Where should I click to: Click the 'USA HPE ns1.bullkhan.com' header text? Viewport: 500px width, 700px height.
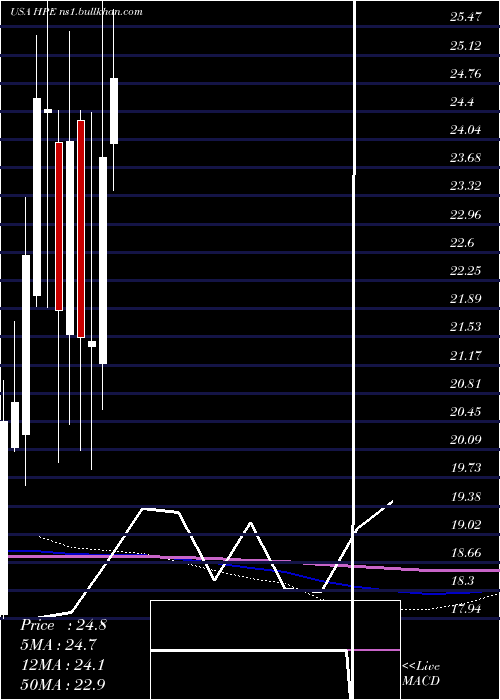tap(76, 12)
